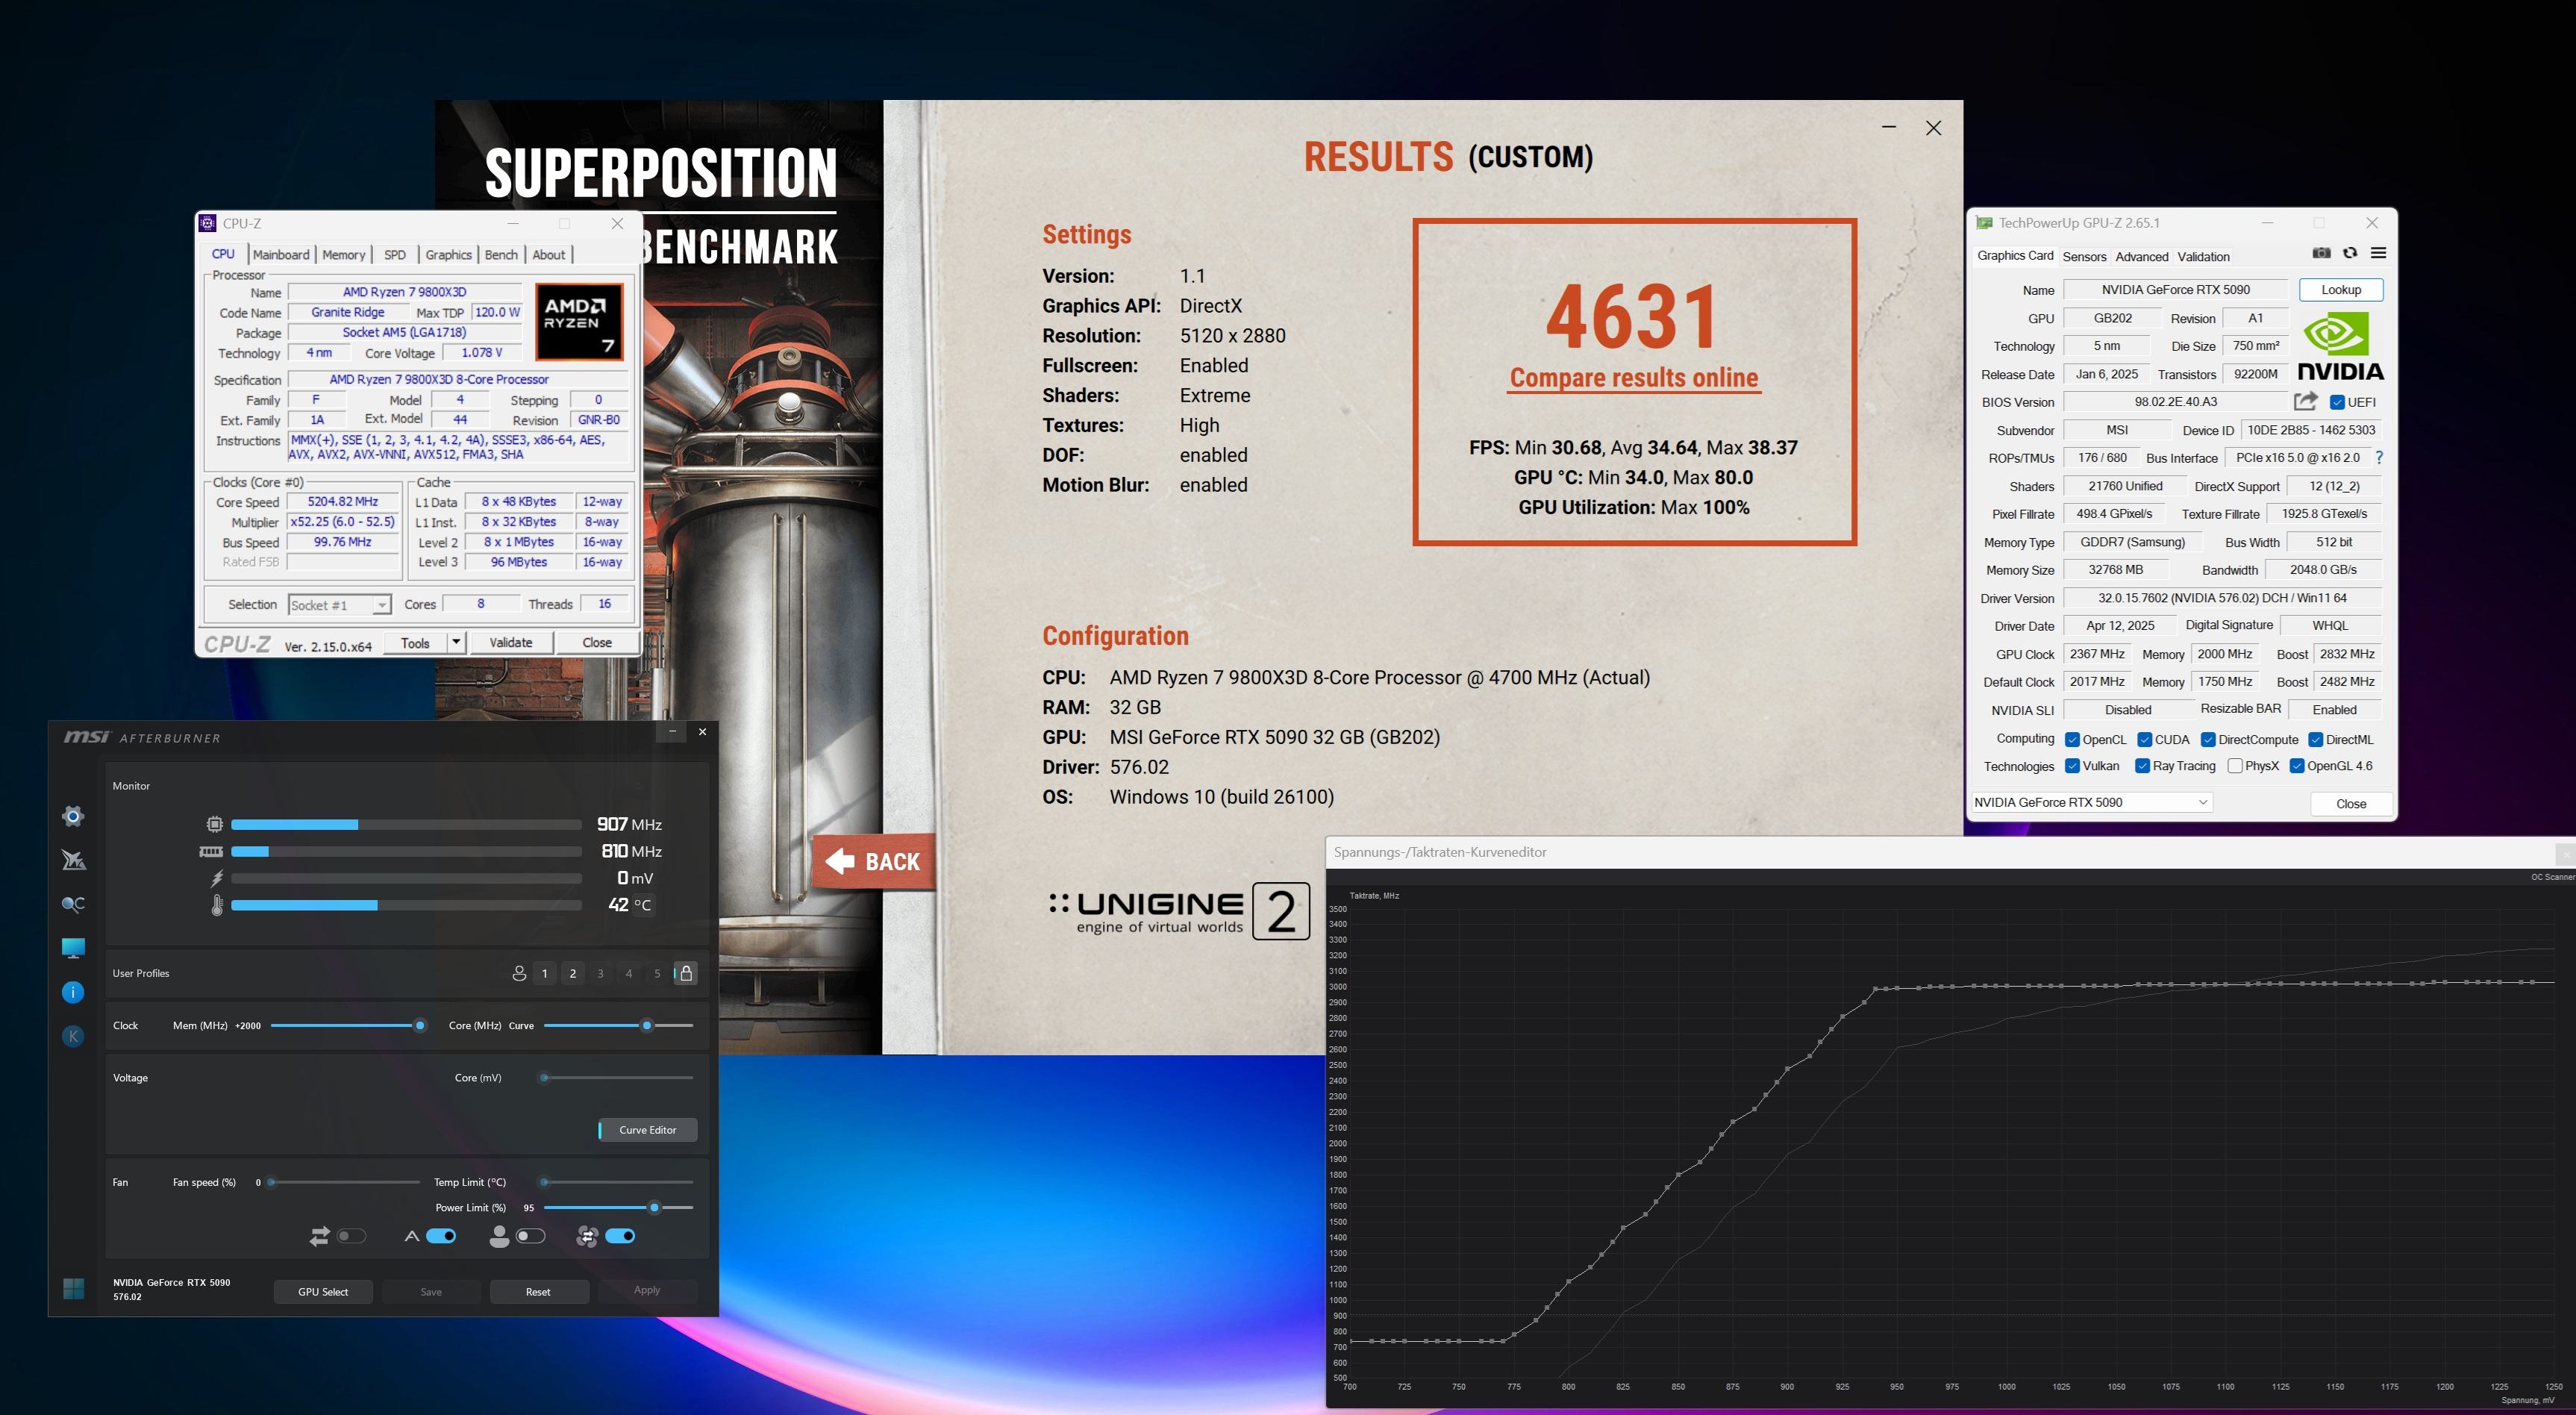Click the profile lock icon
The image size is (2576, 1415).
tap(686, 973)
